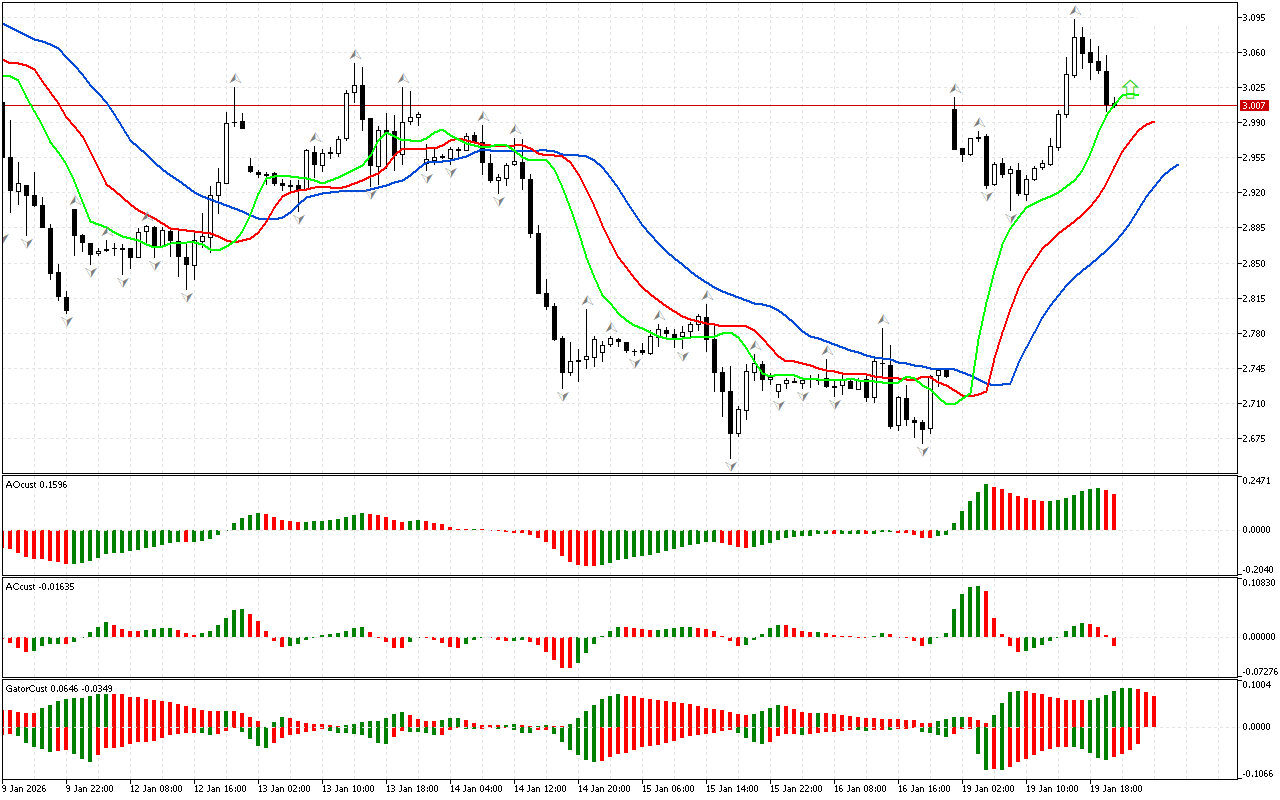This screenshot has width=1280, height=800.
Task: Click the 0.2471 scale value in AO panel
Action: pos(1256,482)
